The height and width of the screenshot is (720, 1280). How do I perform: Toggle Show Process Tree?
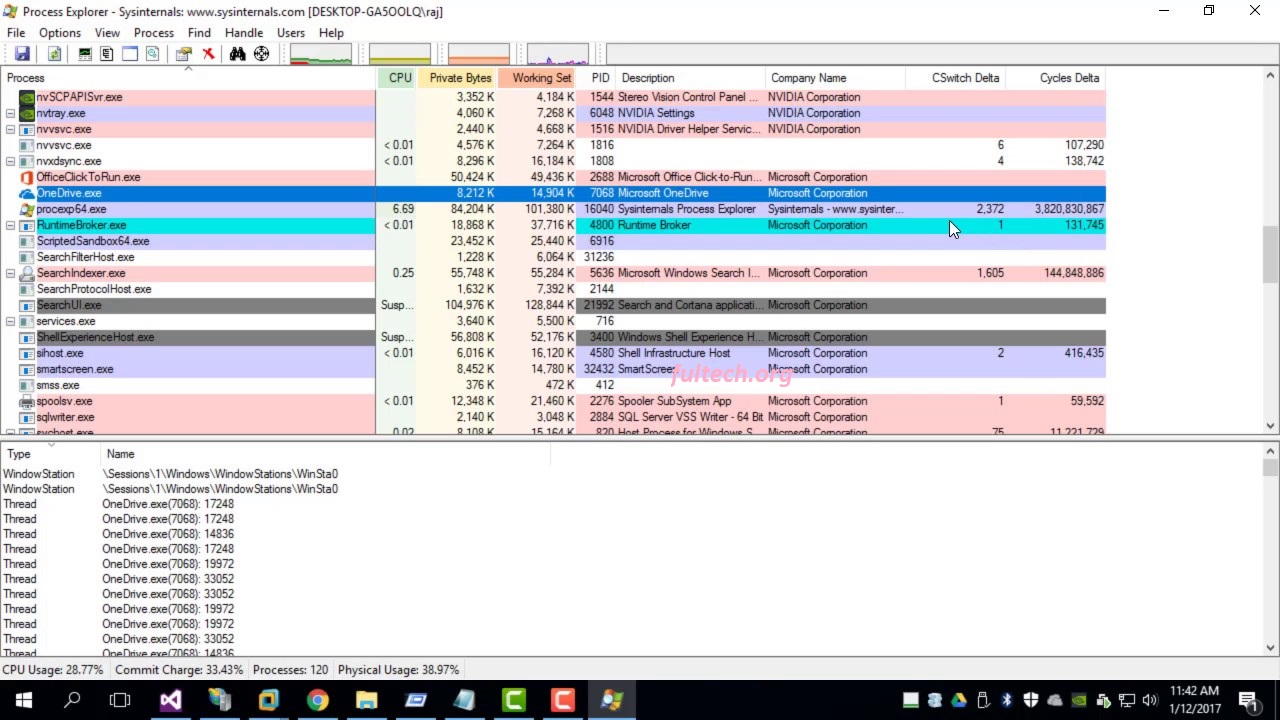click(x=106, y=53)
